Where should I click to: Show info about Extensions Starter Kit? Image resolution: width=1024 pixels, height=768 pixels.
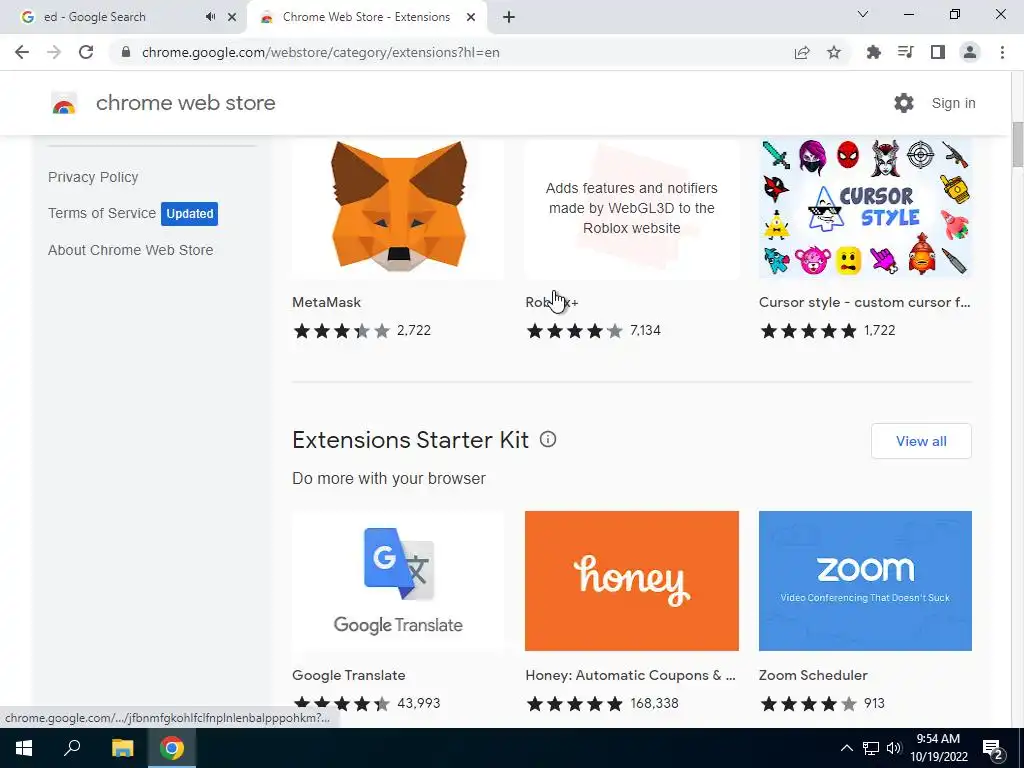pos(548,440)
